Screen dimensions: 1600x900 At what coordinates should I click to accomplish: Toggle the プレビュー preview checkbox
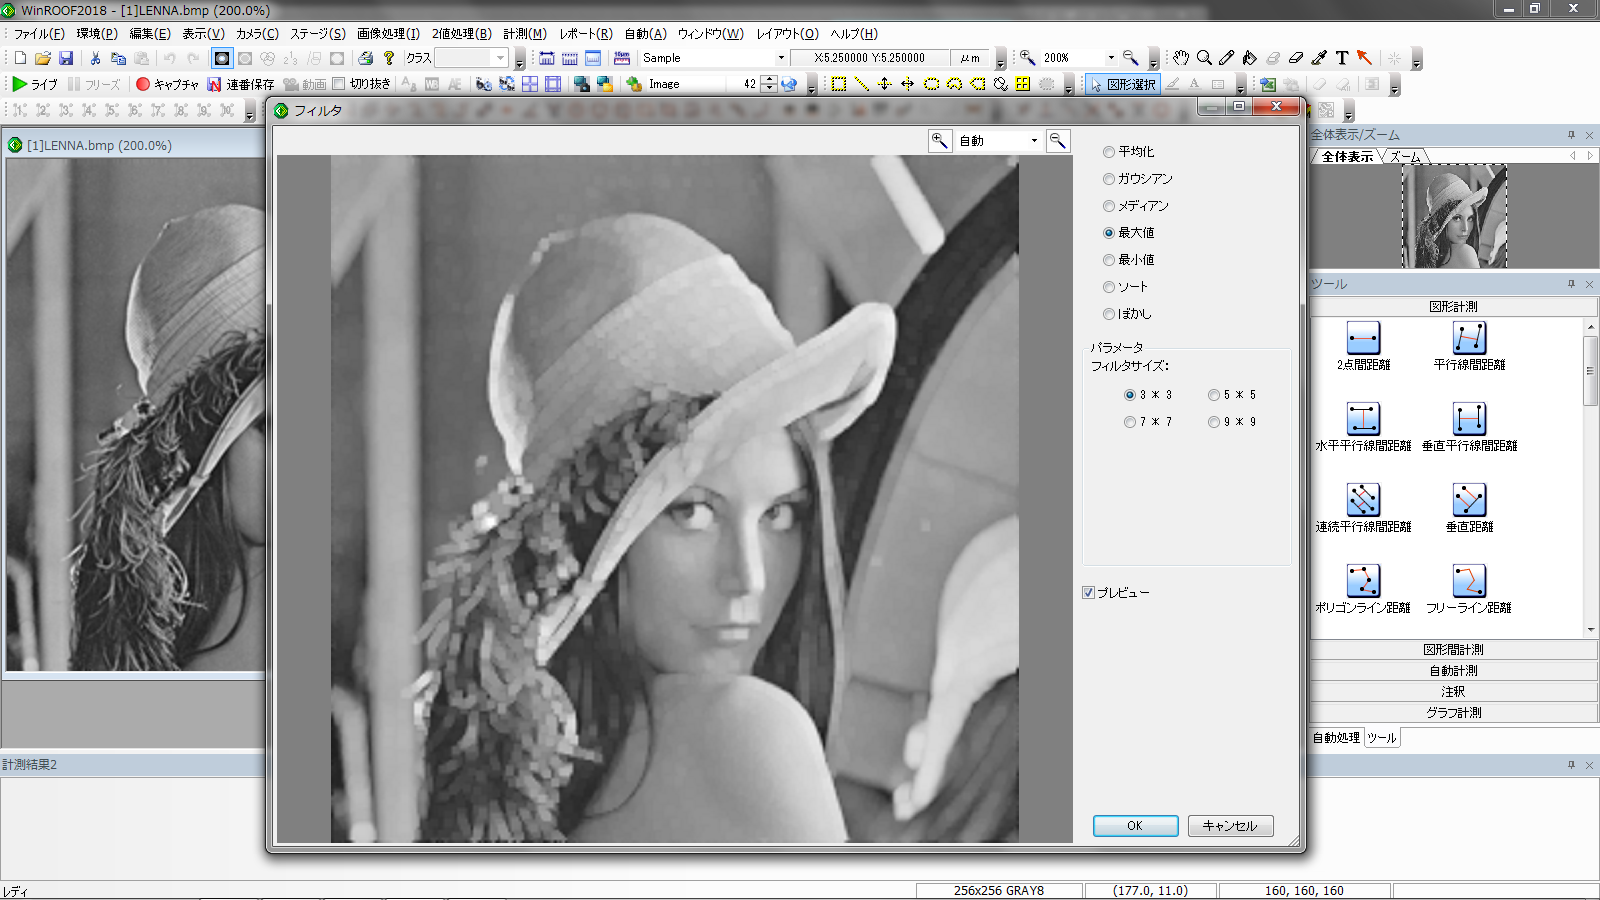coord(1116,593)
